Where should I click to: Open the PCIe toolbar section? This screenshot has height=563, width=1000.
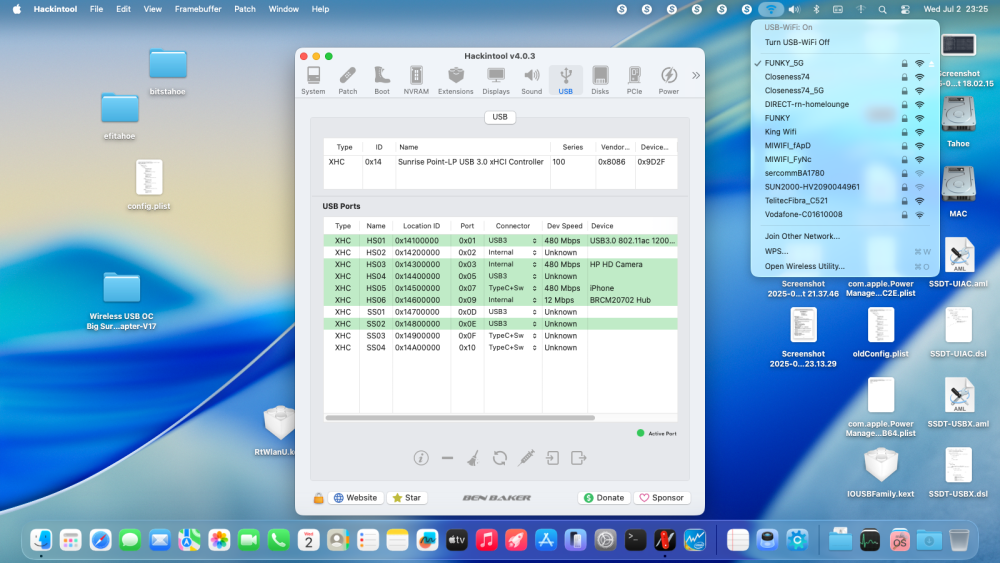tap(634, 81)
